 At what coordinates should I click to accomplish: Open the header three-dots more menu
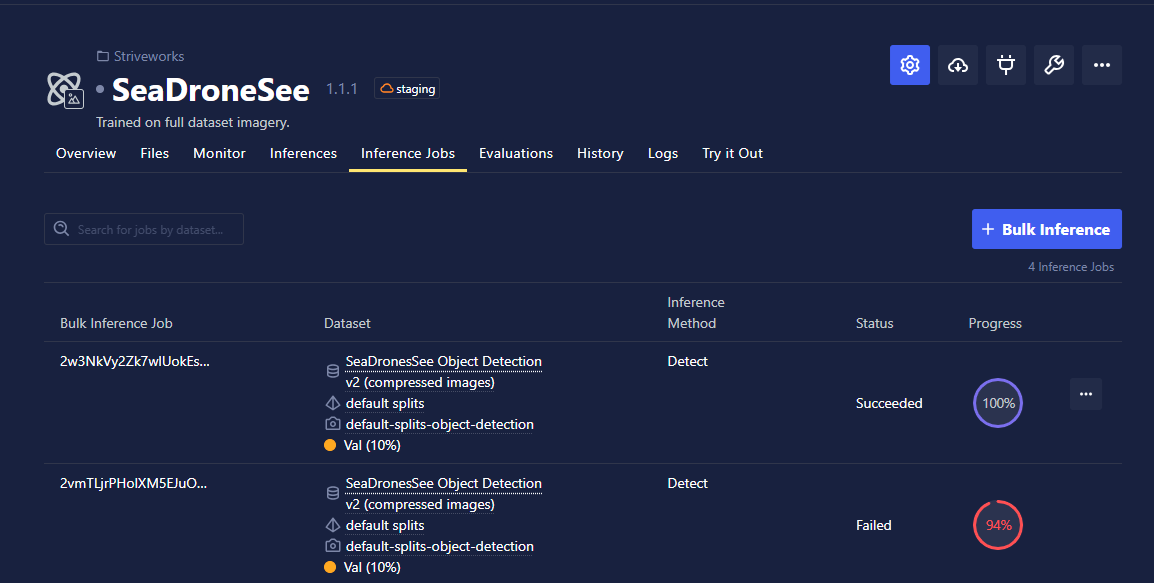coord(1102,65)
